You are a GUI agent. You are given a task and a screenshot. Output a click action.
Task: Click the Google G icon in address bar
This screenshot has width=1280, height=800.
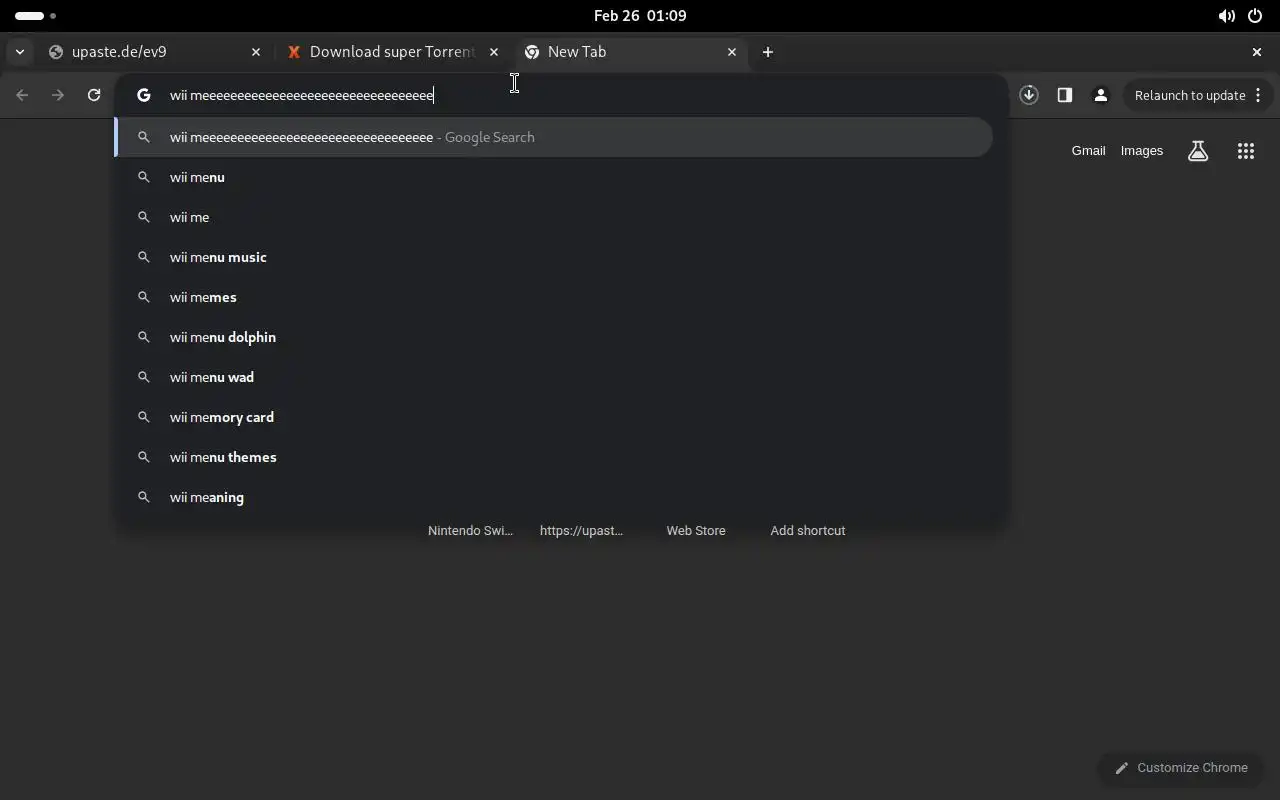(144, 95)
